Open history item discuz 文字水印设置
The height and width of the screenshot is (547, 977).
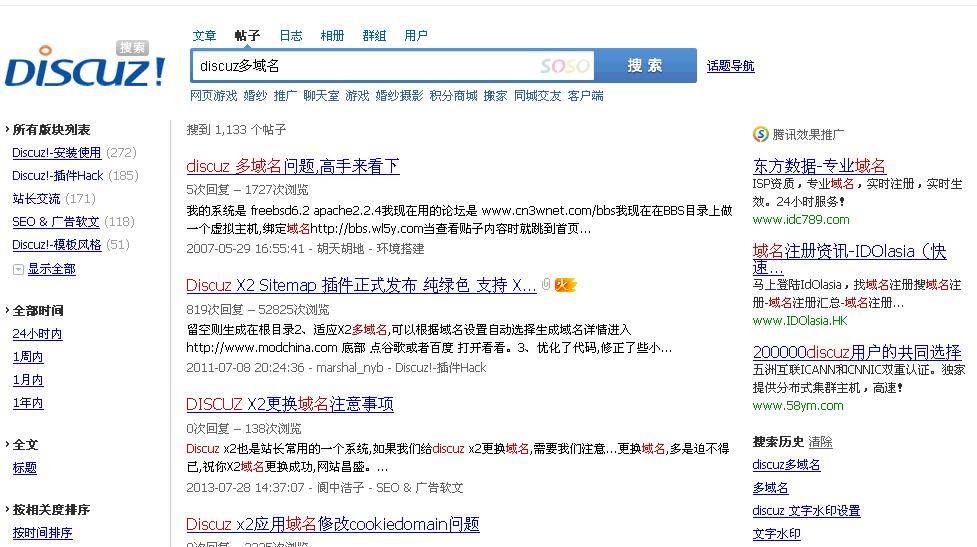pos(806,511)
